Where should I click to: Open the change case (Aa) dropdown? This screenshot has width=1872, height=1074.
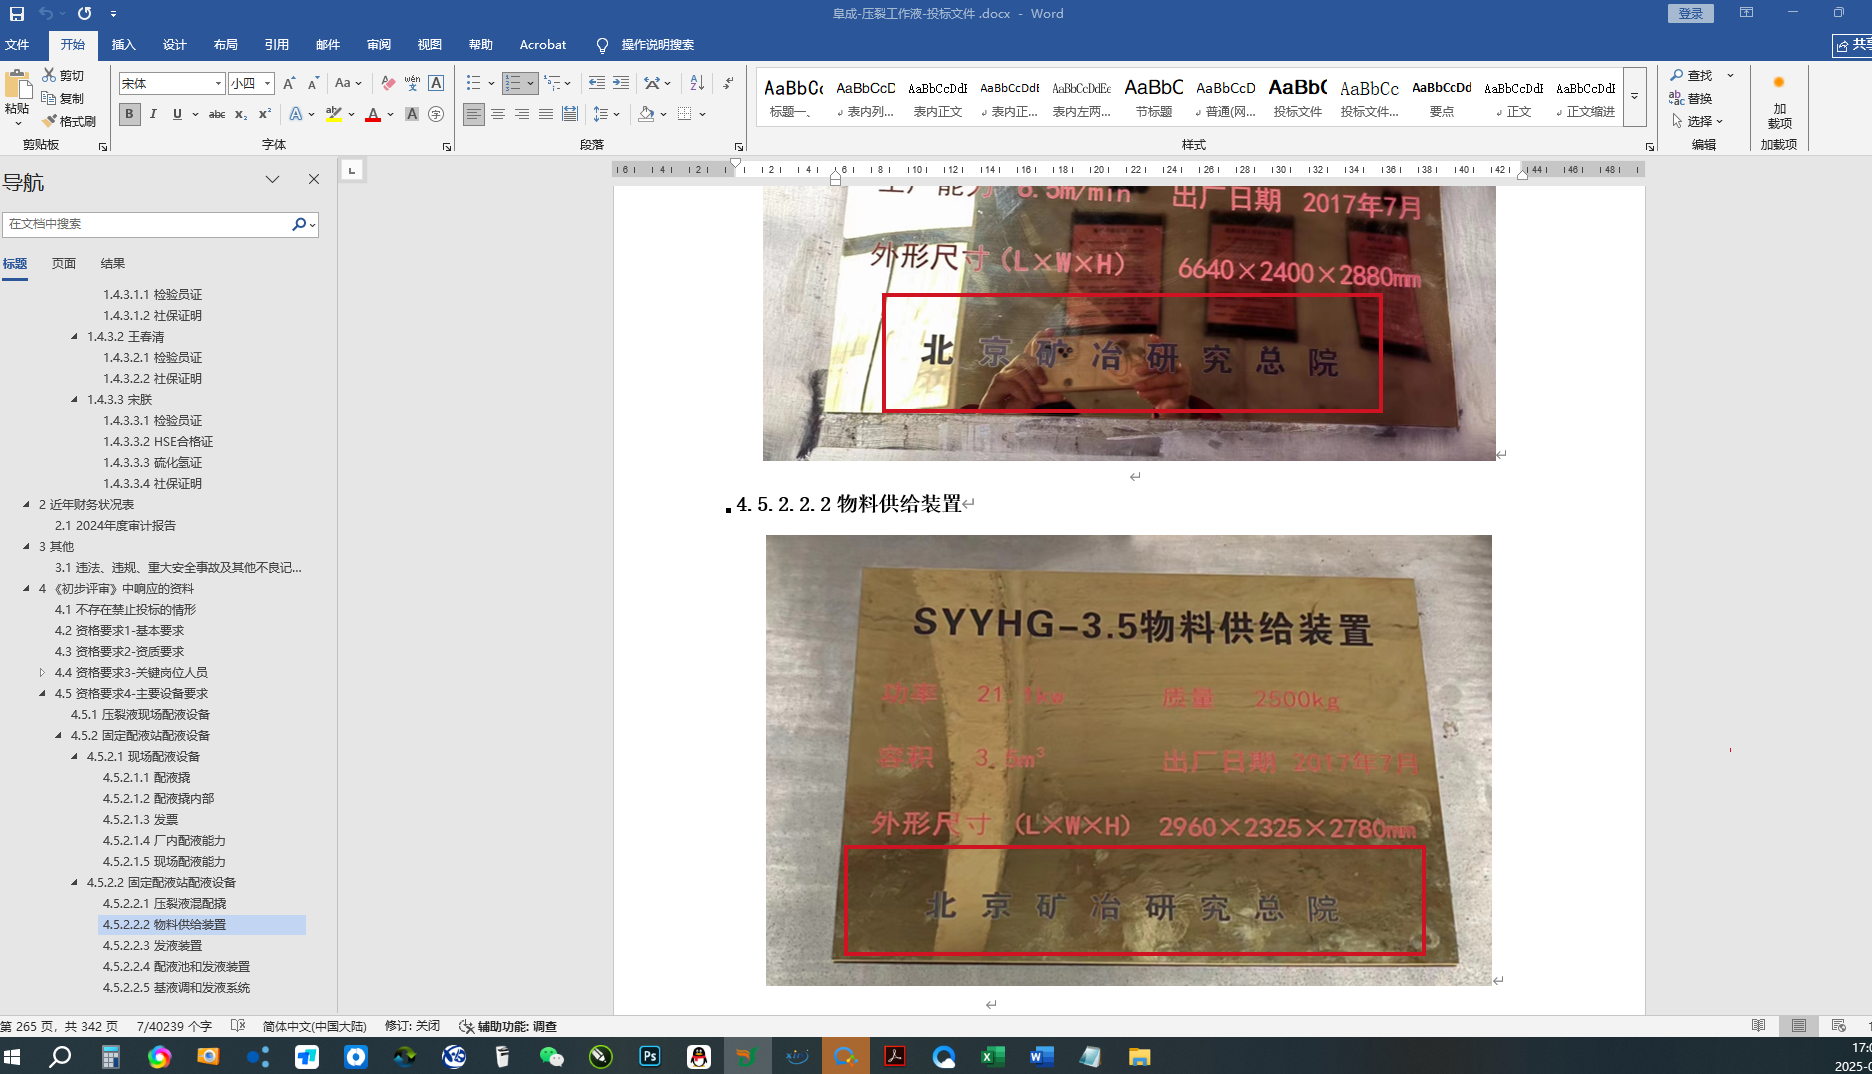[348, 84]
